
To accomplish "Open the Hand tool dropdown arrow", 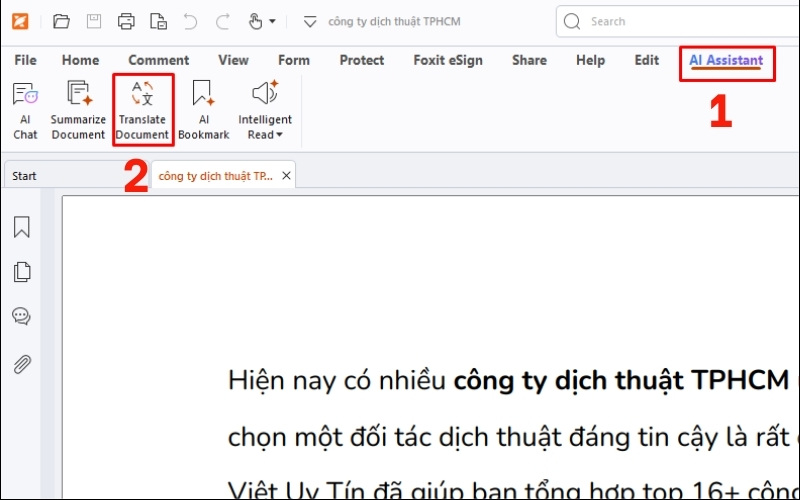I will (x=272, y=21).
